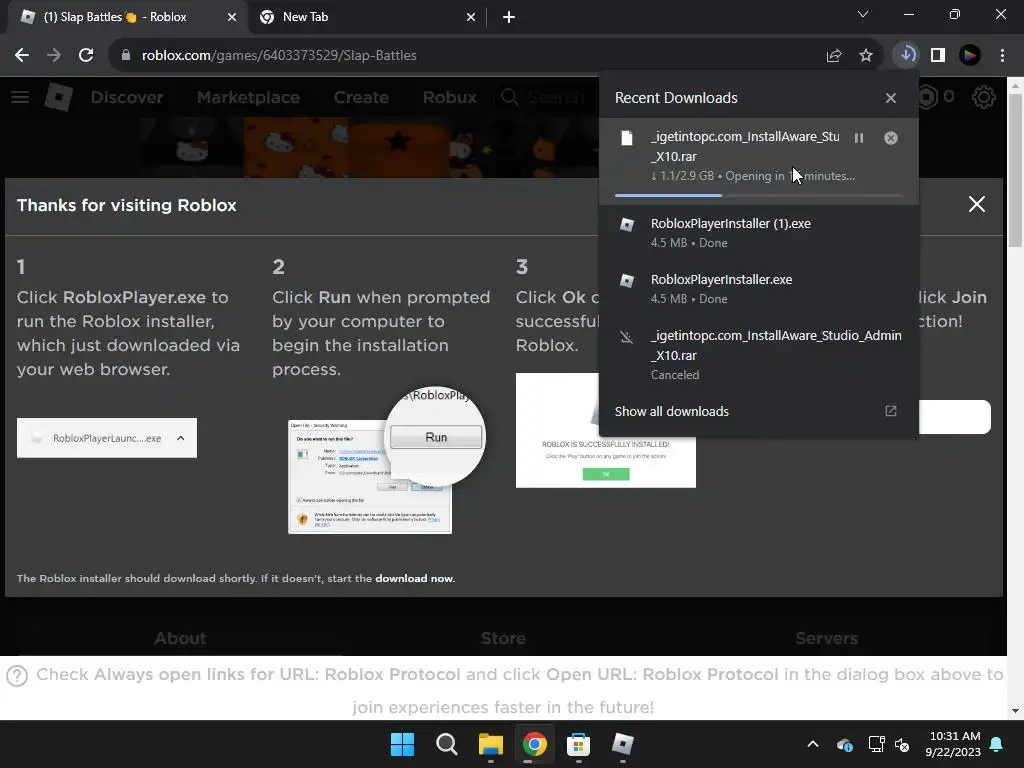Open the Chrome profile avatar
Image resolution: width=1024 pixels, height=768 pixels.
point(970,55)
